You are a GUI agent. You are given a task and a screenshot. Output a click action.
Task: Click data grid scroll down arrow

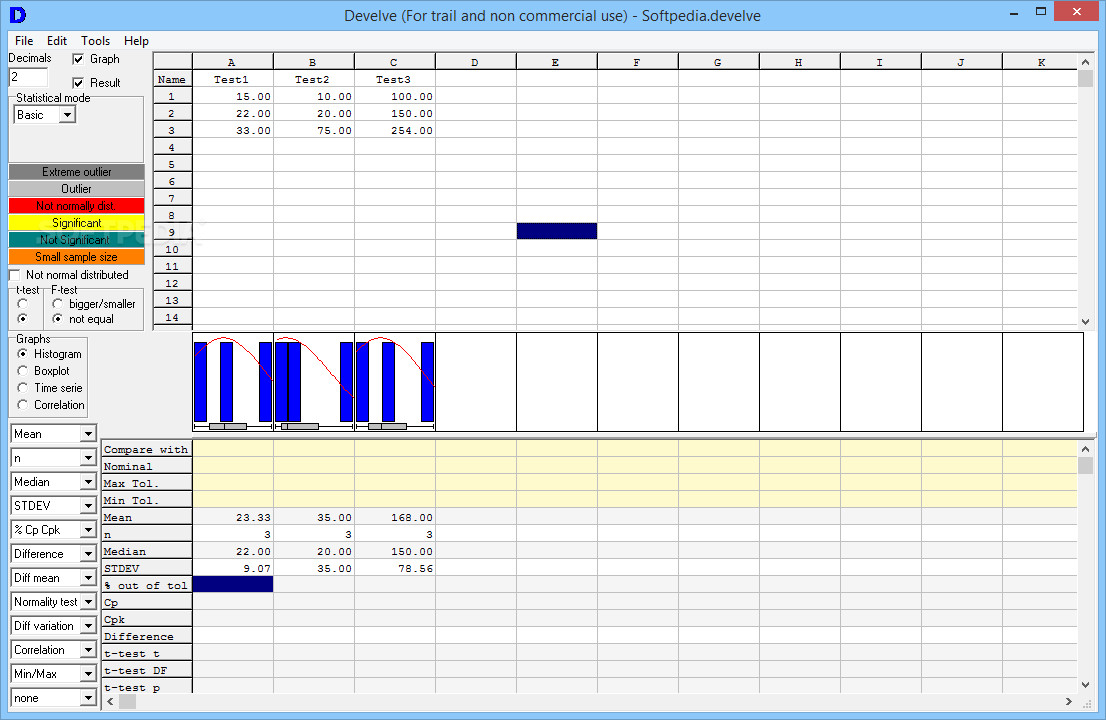tap(1086, 322)
